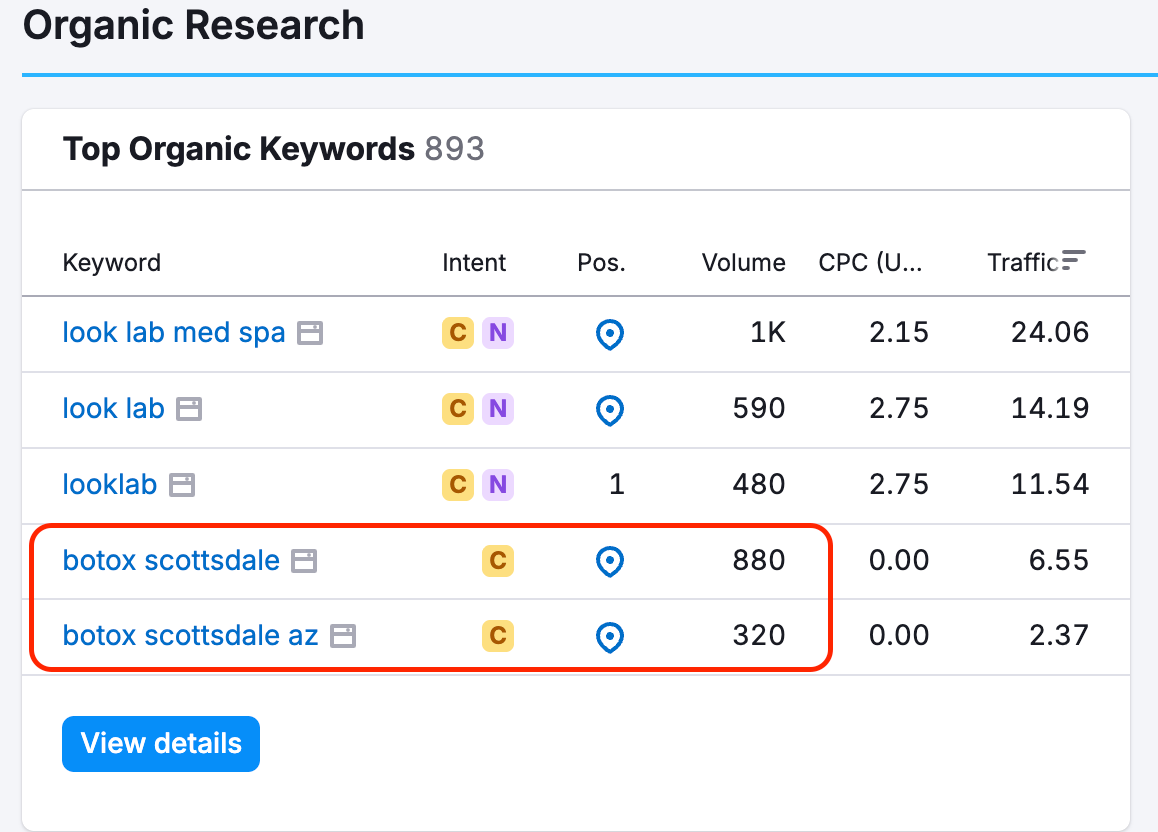Click the Keyword column header
The image size is (1158, 832).
coord(112,263)
